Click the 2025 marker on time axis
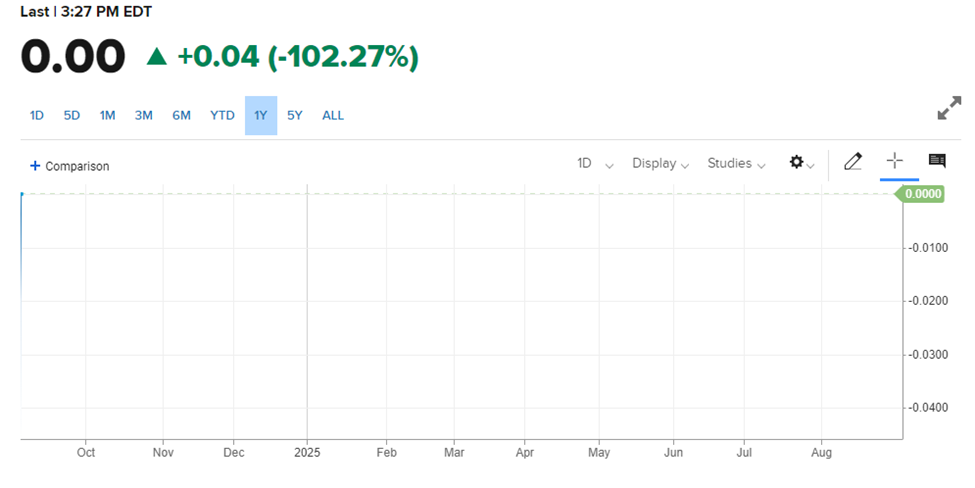This screenshot has height=488, width=975. click(307, 452)
